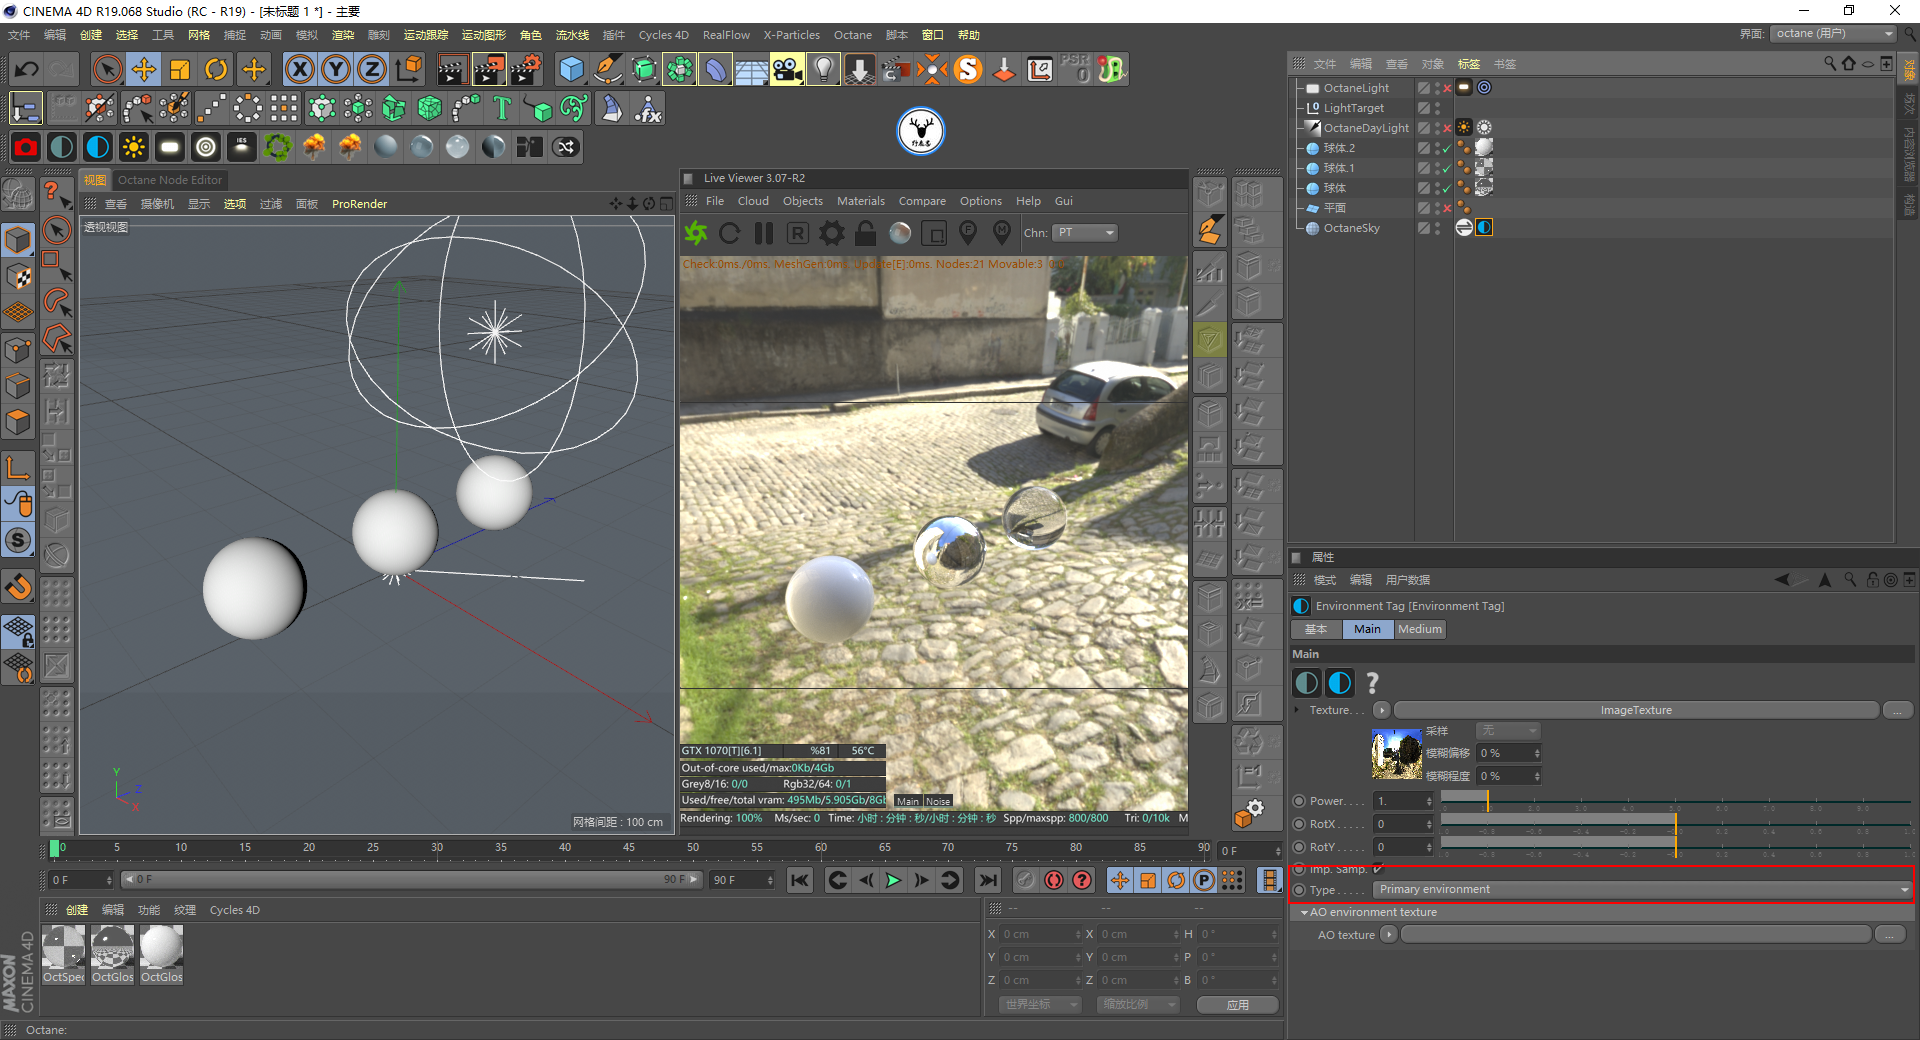Click the Undo arrow icon
This screenshot has width=1920, height=1040.
27,69
